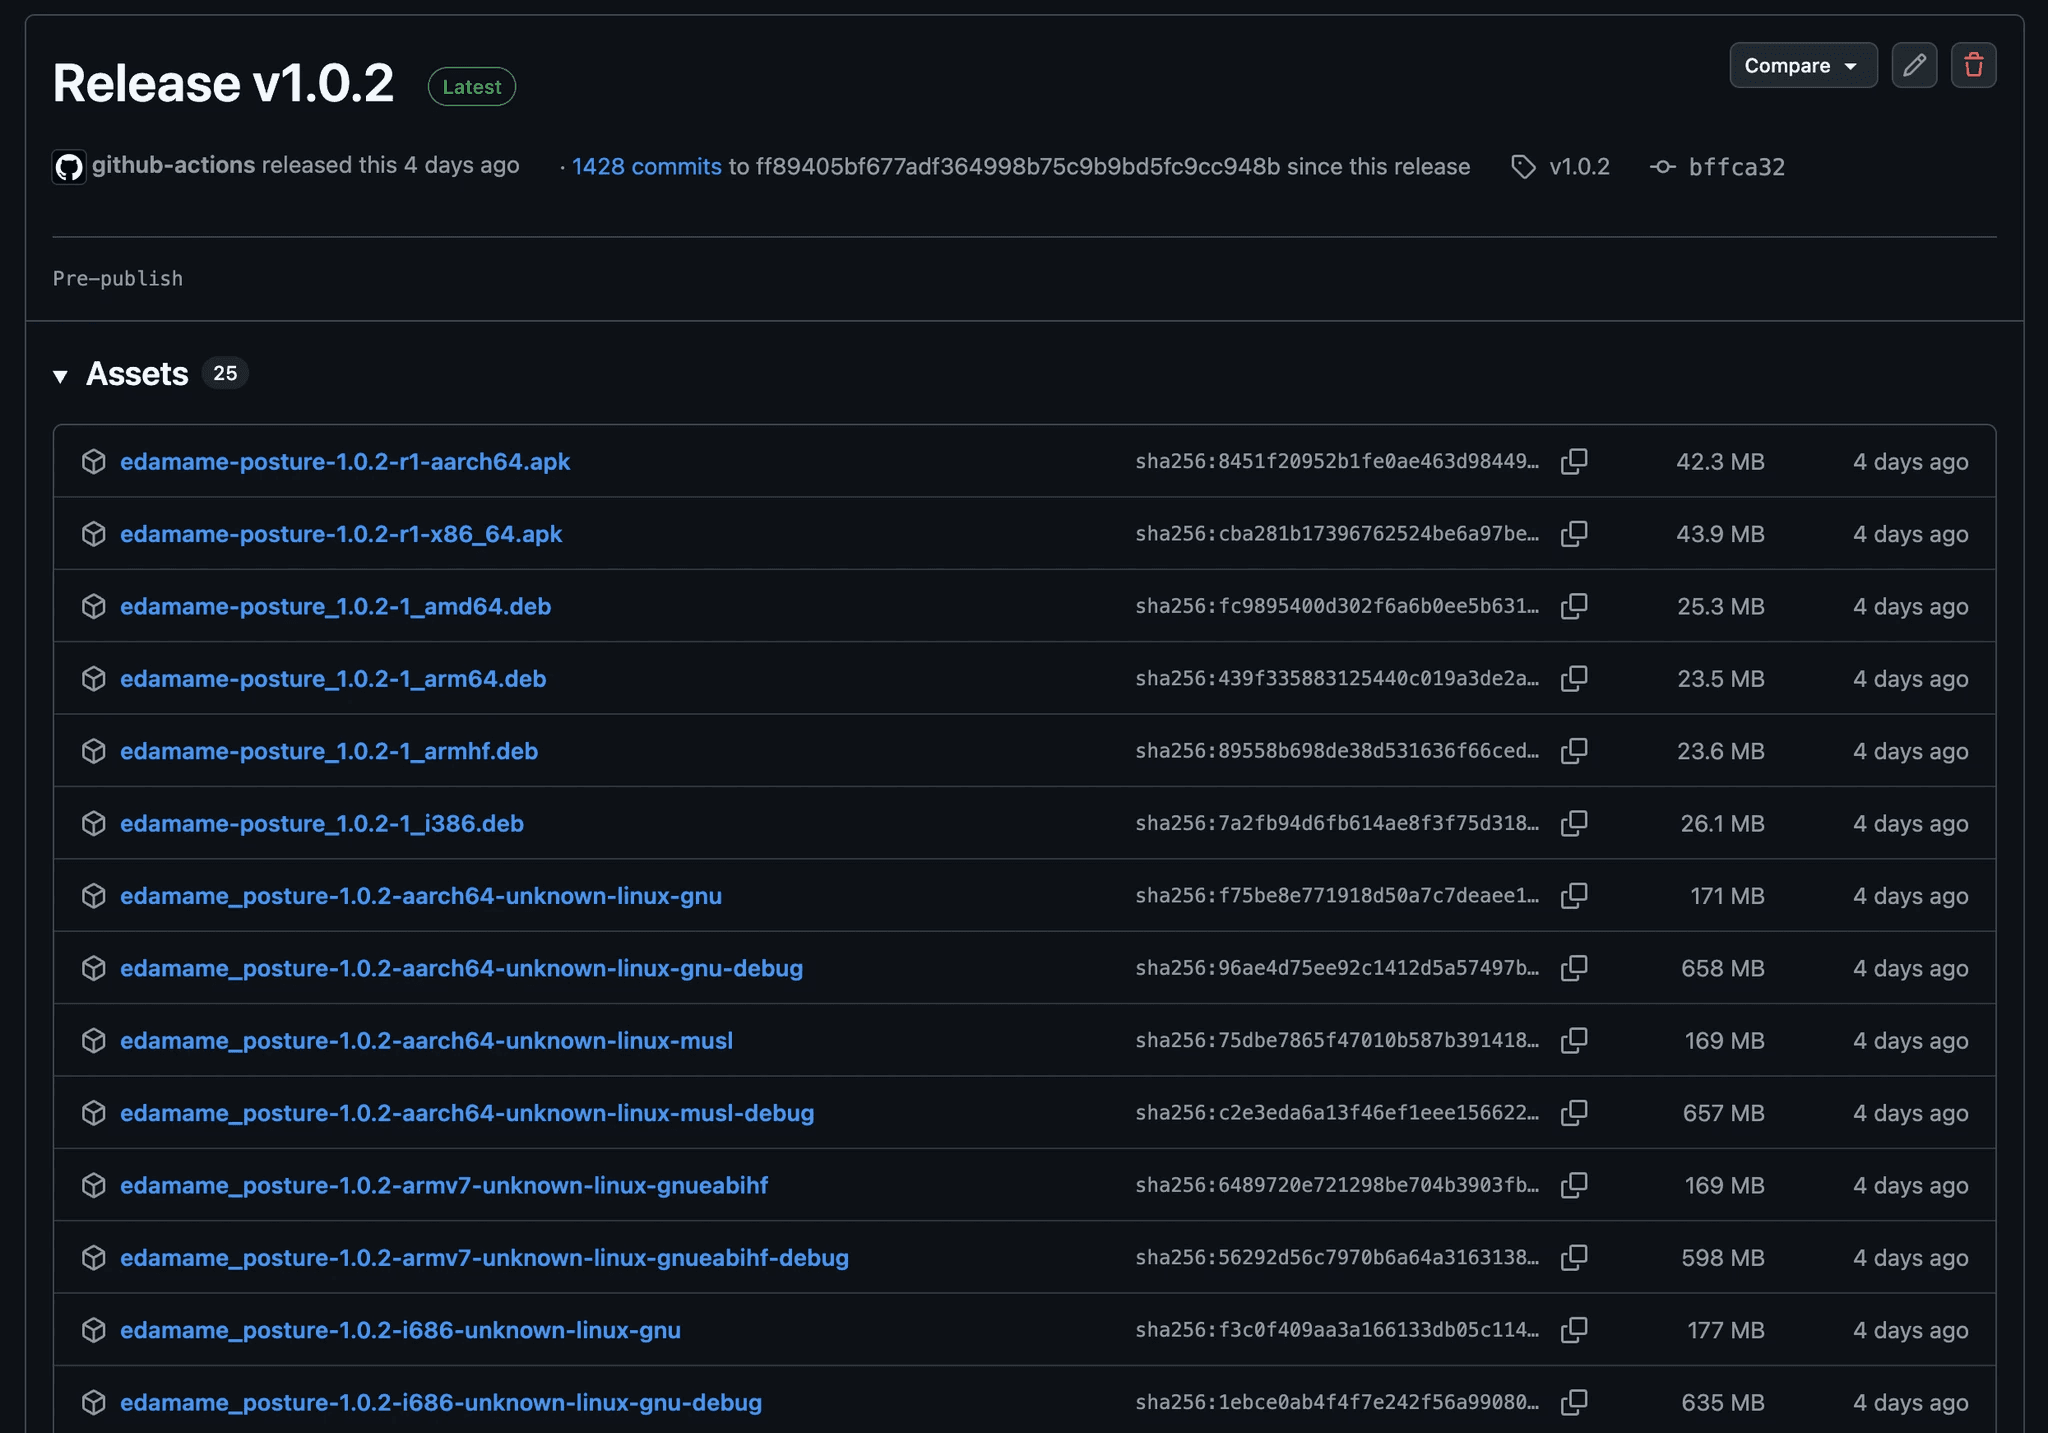Click package icon beside arm64.deb
2048x1433 pixels.
click(94, 679)
